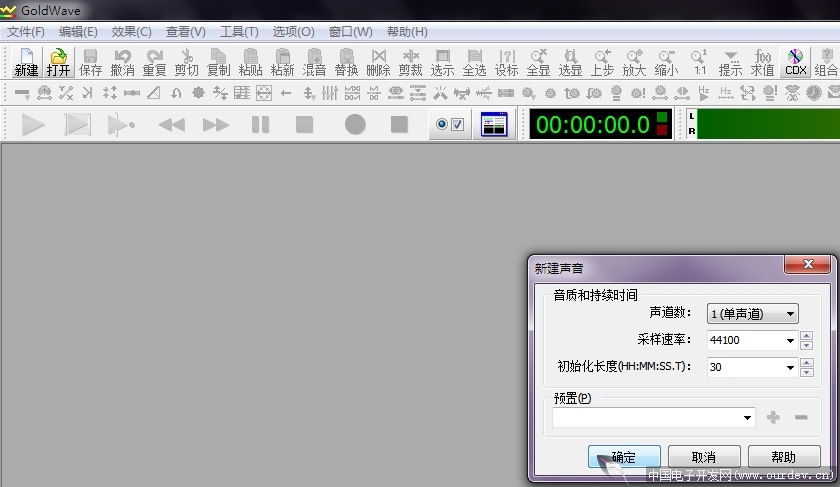Expand the 初始化长度 length dropdown arrow

790,367
